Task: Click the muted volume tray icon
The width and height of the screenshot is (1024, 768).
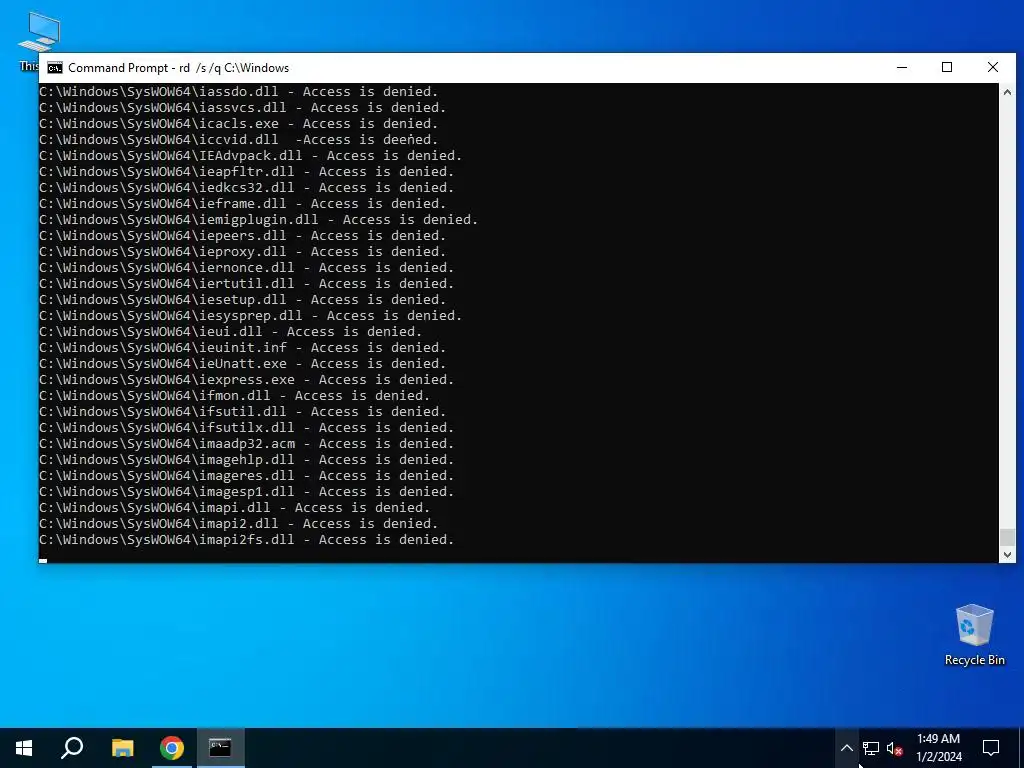Action: (895, 748)
